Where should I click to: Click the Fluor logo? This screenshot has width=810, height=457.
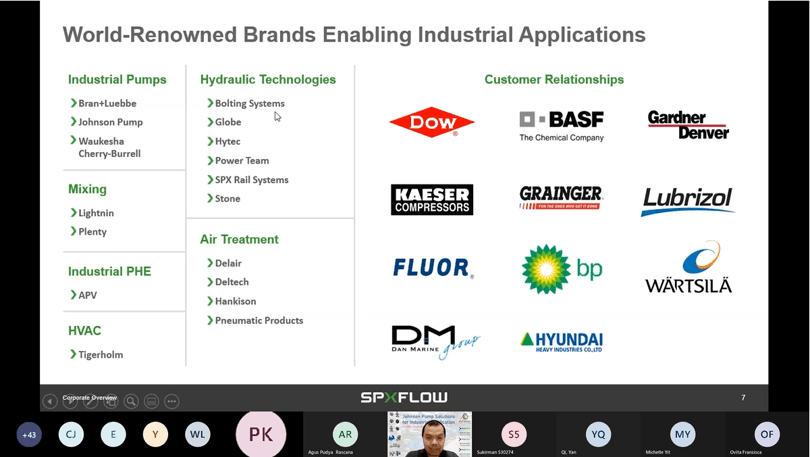click(x=433, y=268)
